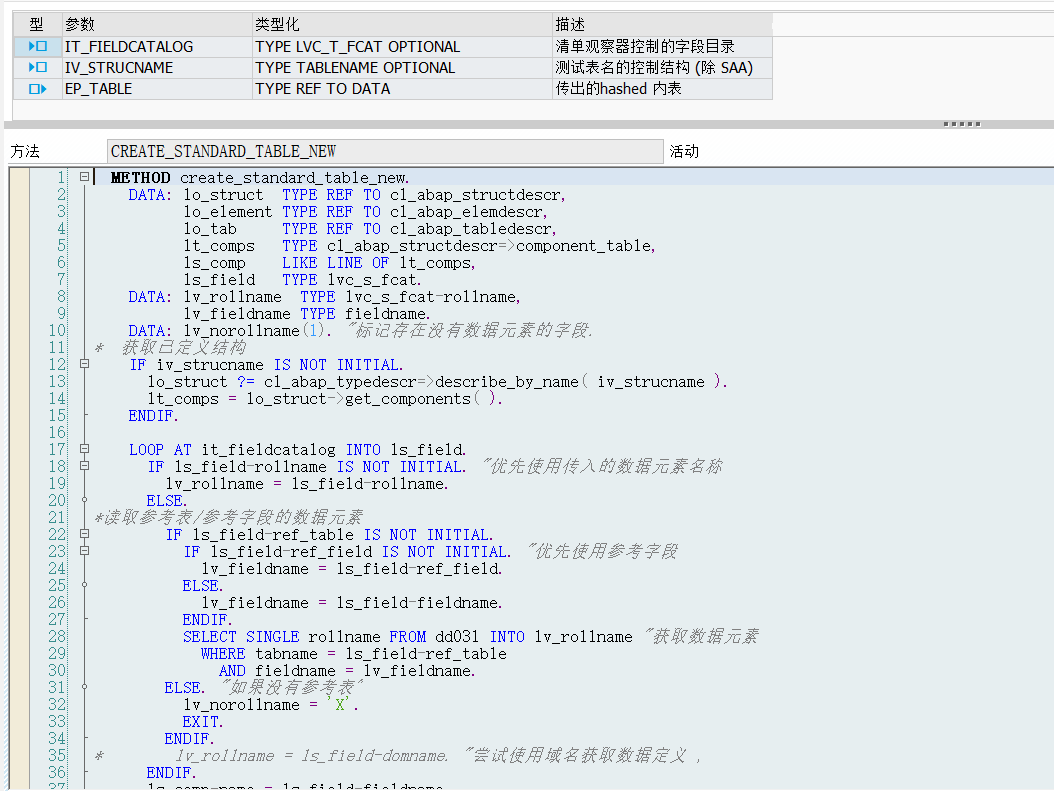The image size is (1054, 791).
Task: Click typing cell TYPE REF TO DATA
Action: pyautogui.click(x=402, y=89)
